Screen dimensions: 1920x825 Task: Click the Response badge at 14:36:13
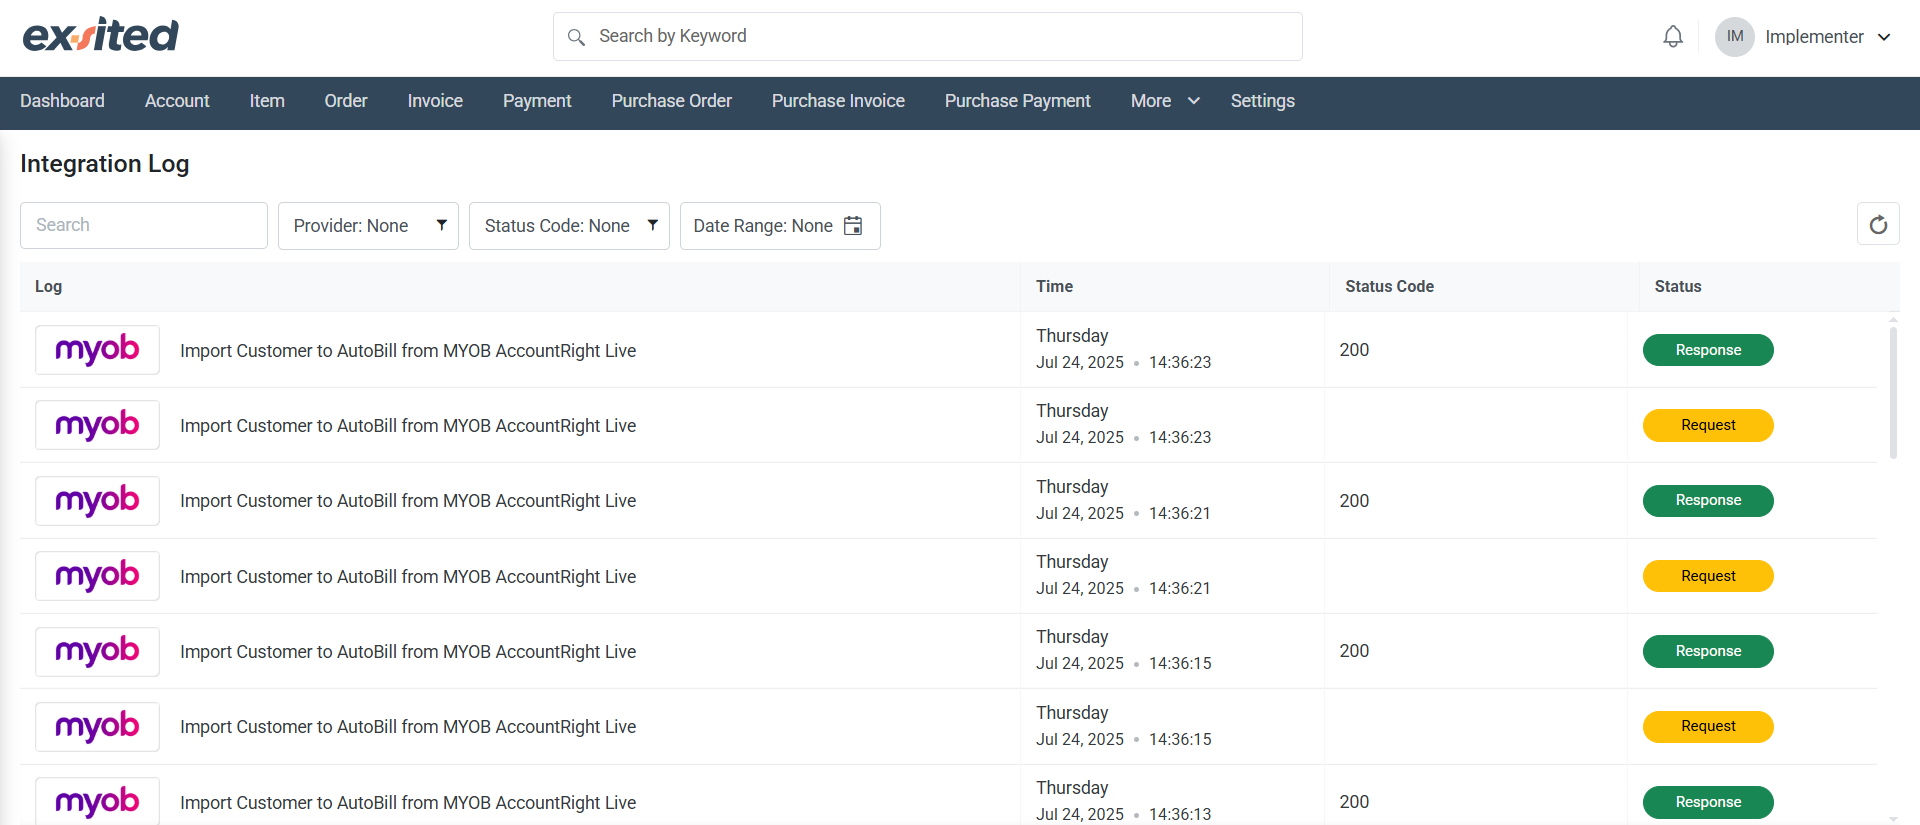pos(1708,802)
